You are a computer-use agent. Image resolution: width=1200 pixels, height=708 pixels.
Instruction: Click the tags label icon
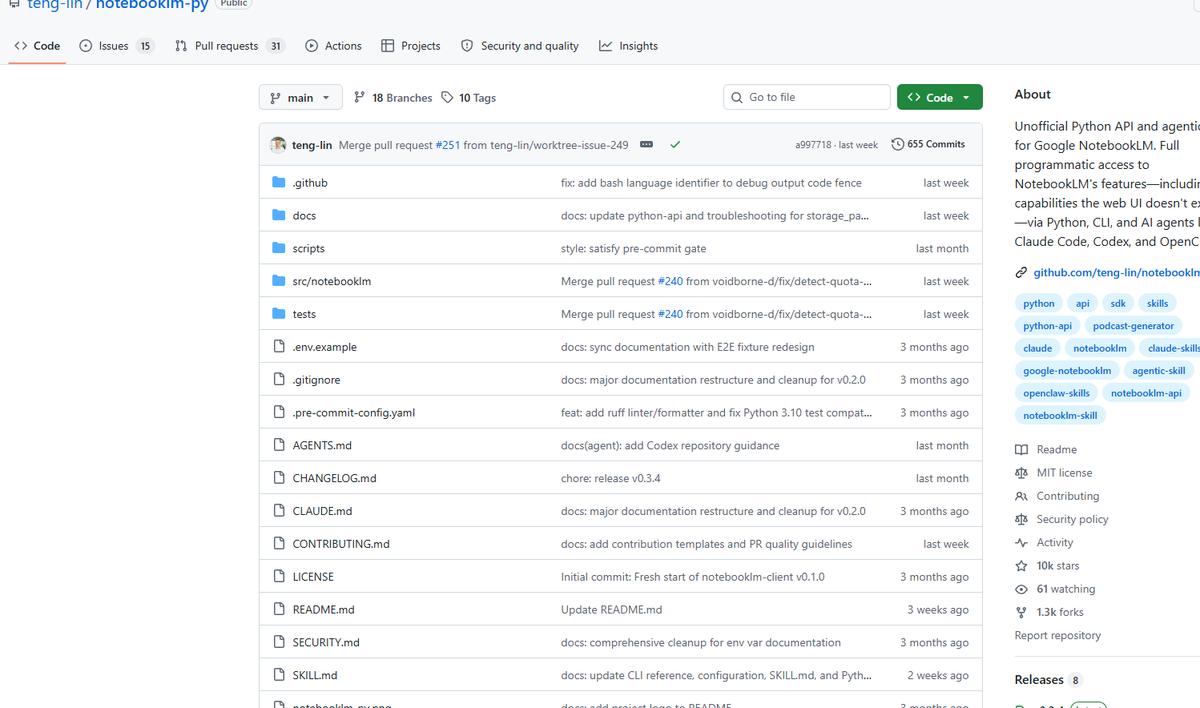pyautogui.click(x=447, y=98)
